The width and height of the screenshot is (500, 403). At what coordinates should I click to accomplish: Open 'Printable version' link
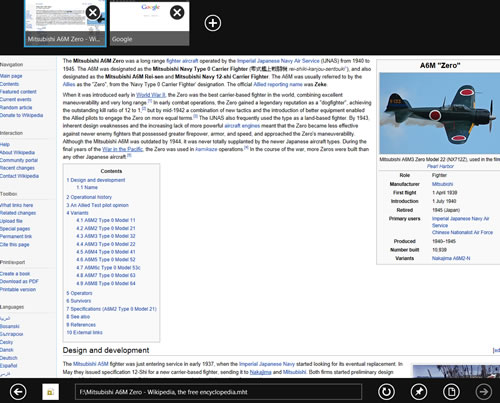point(18,289)
